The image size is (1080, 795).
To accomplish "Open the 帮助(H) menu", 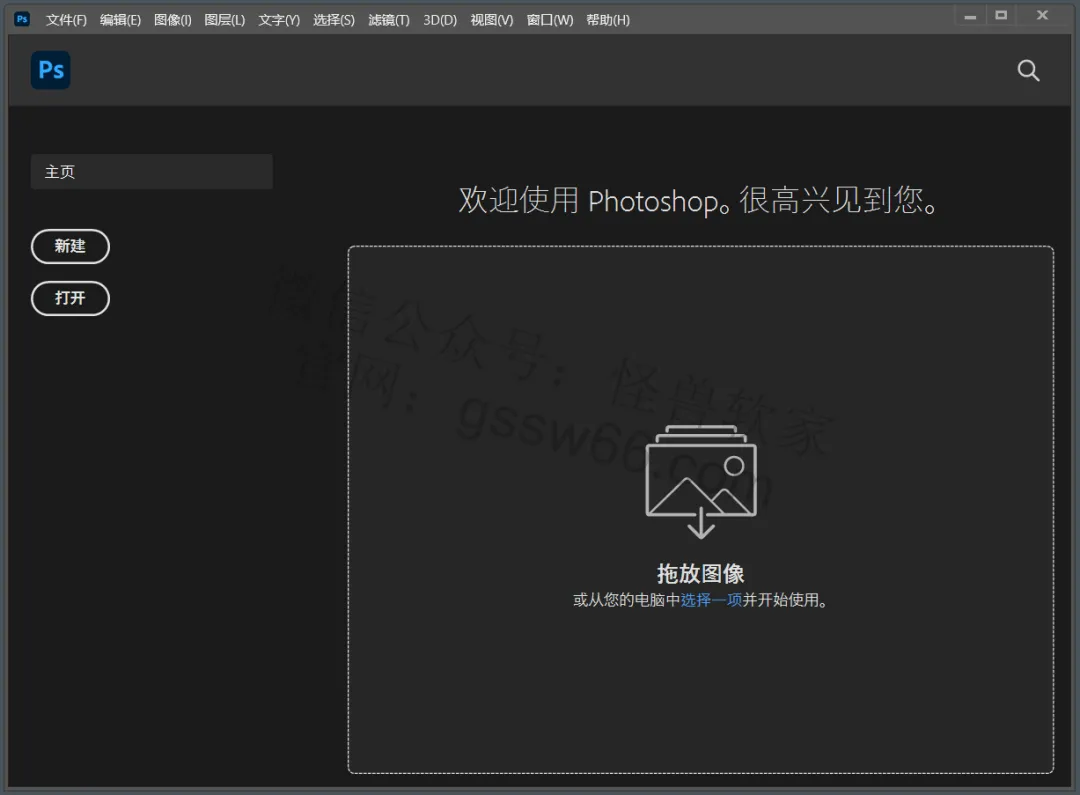I will (x=608, y=20).
